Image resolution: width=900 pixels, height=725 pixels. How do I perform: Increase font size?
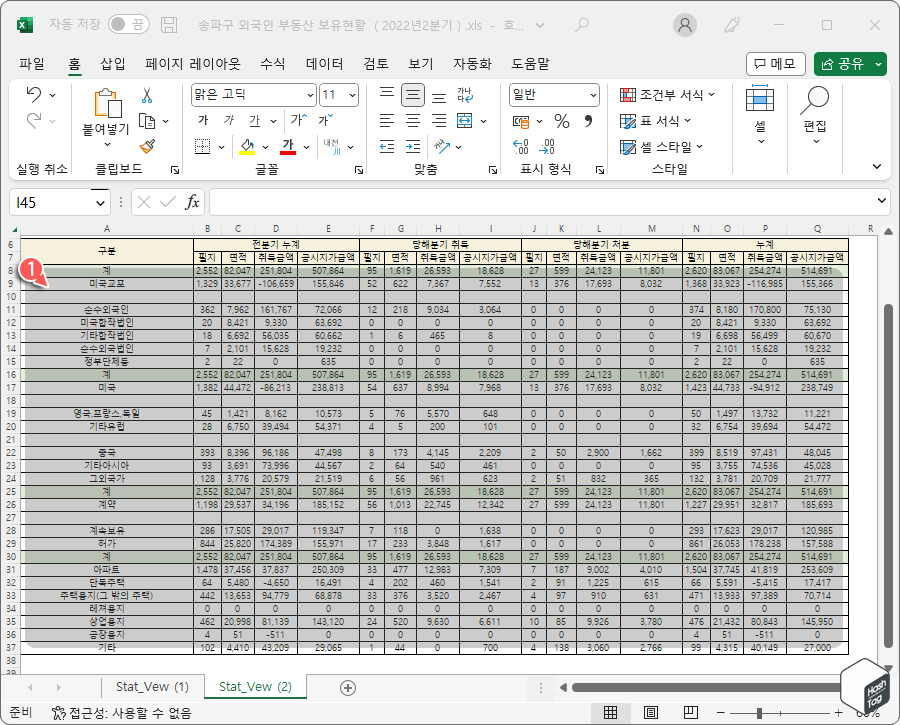coord(298,121)
